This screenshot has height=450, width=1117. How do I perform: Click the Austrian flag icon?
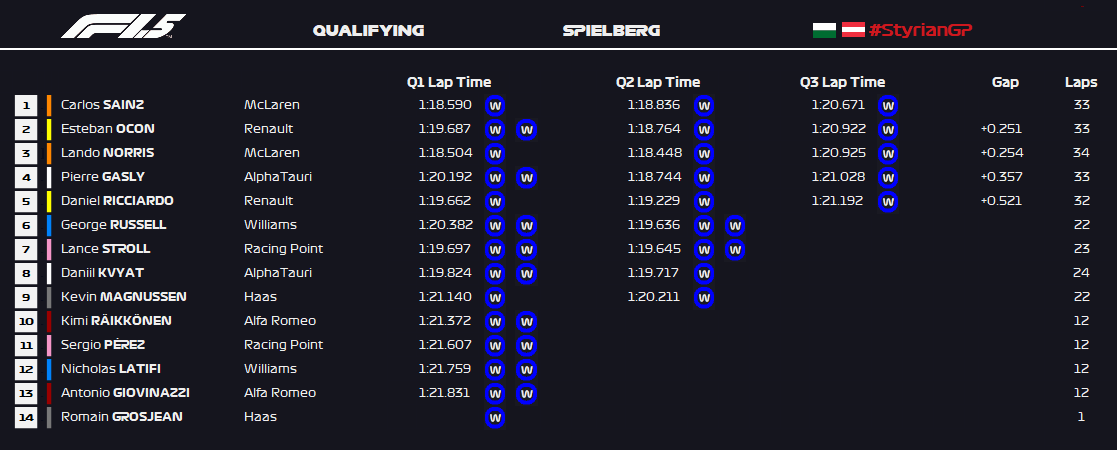[853, 30]
